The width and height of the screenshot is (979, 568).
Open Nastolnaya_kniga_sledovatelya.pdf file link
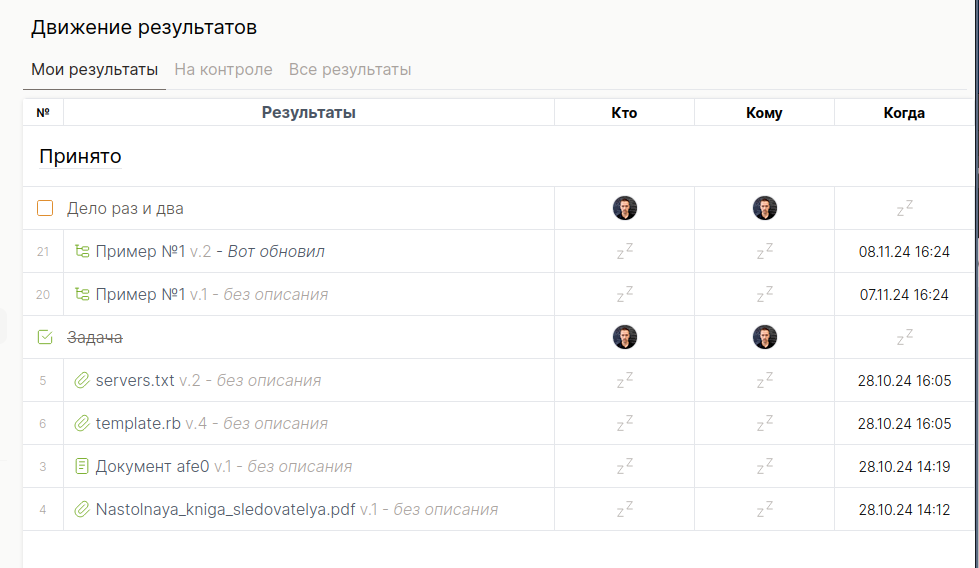click(x=225, y=509)
